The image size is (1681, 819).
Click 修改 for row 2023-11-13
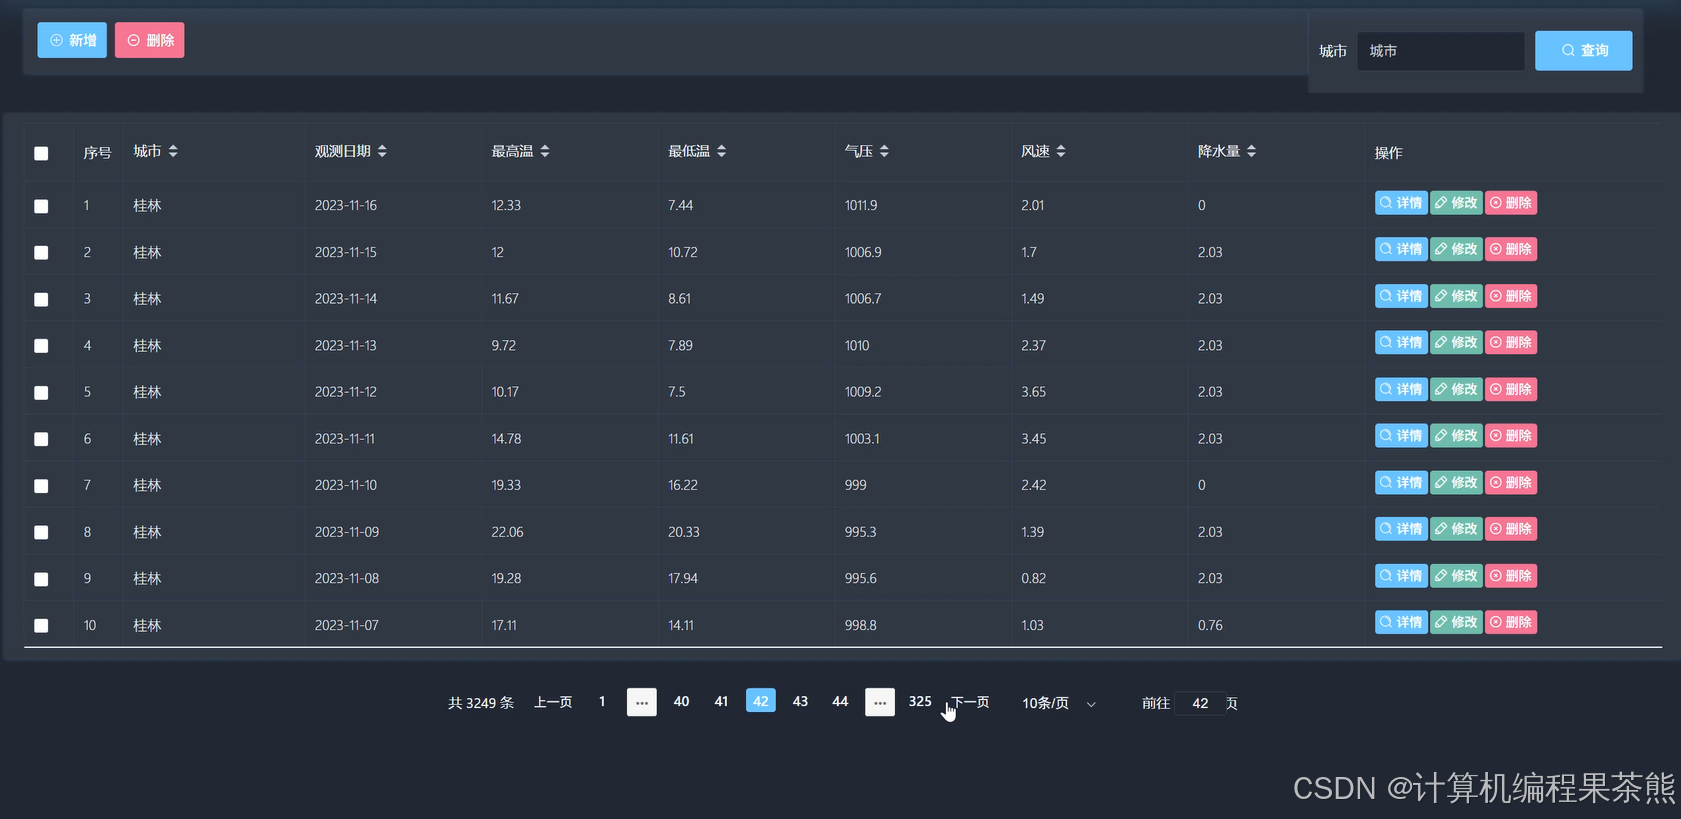click(x=1456, y=342)
